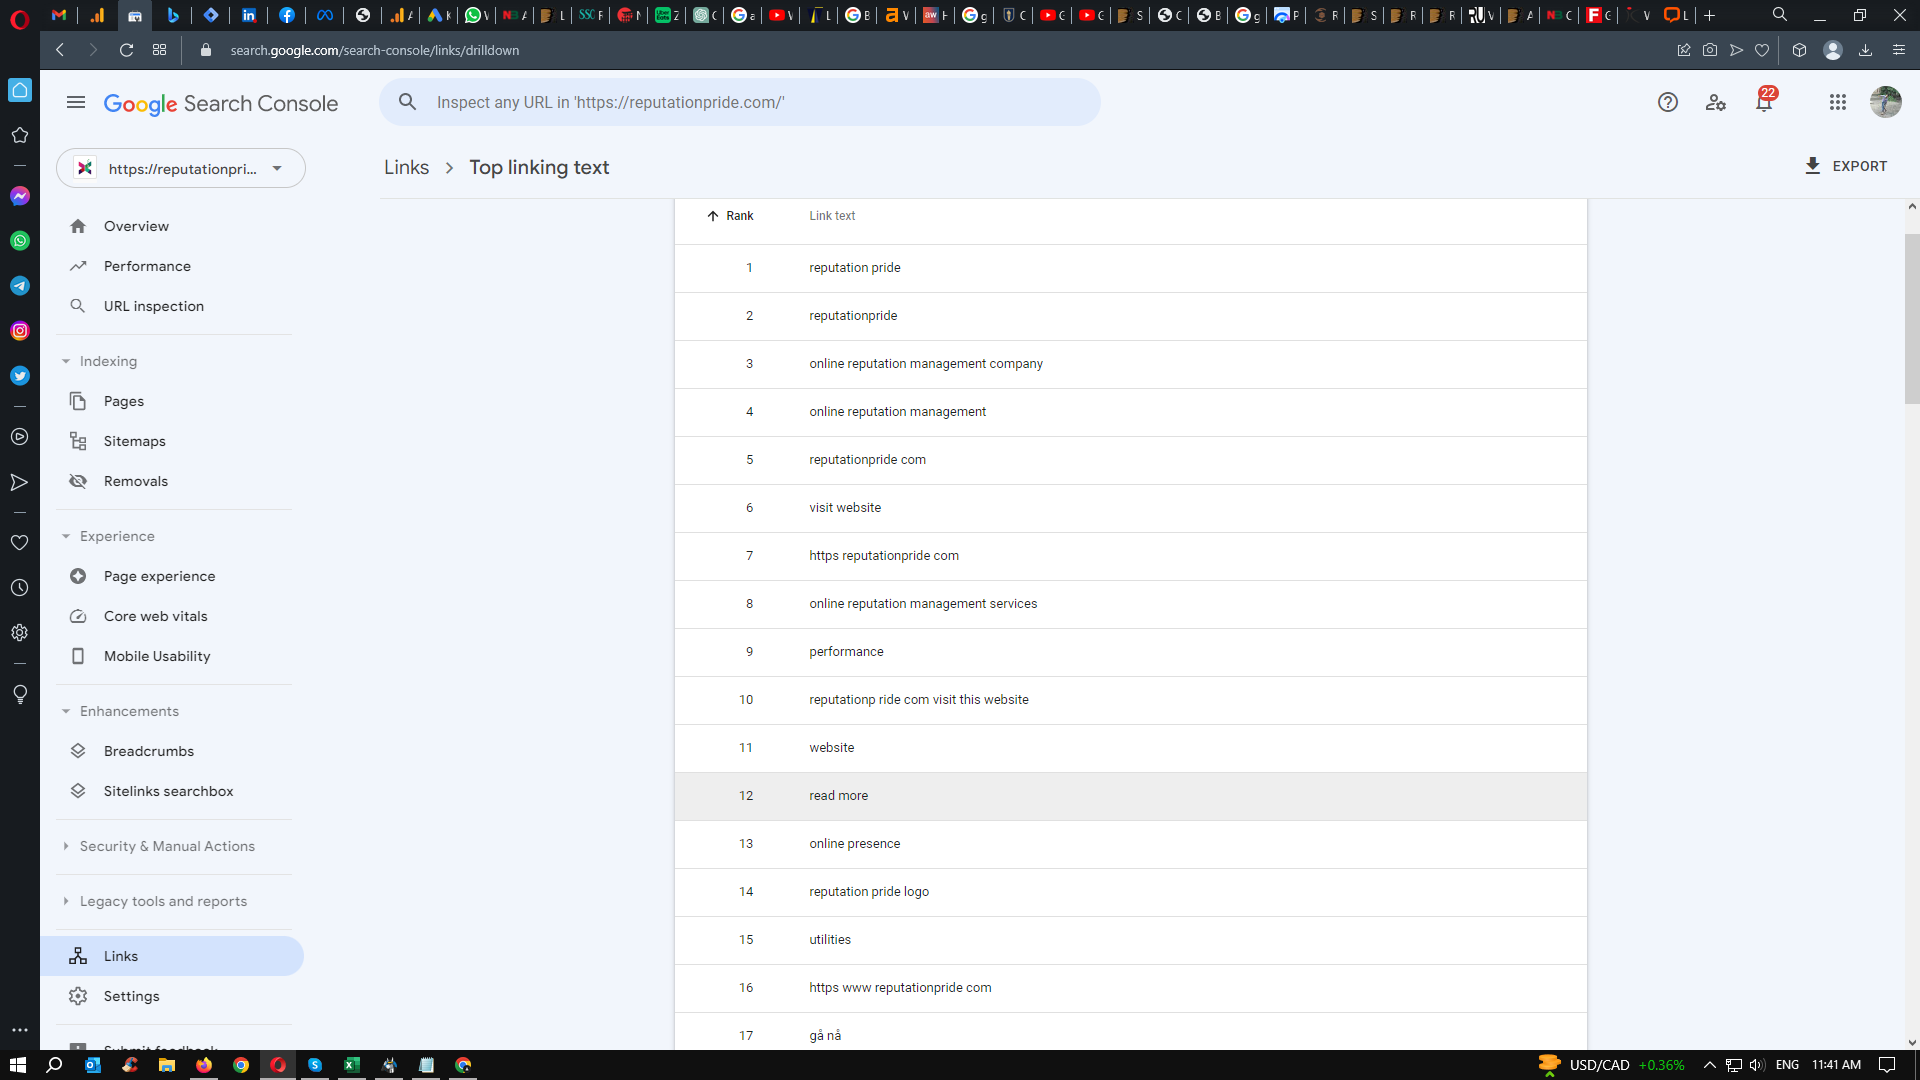Image resolution: width=1920 pixels, height=1080 pixels.
Task: Open Windows notification center
Action: click(x=1887, y=1065)
